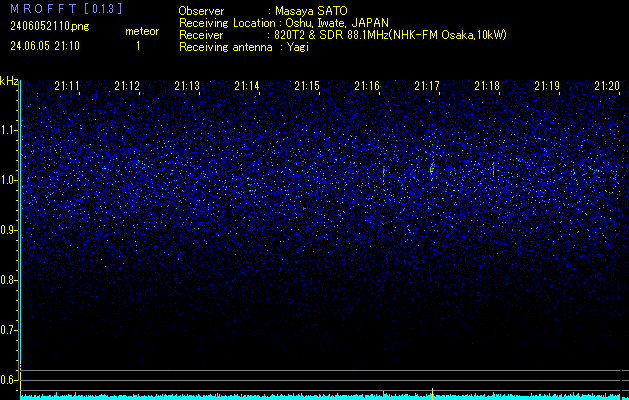Click the 0.8 kHz frequency label
Screen dimensions: 629x400
(8, 280)
